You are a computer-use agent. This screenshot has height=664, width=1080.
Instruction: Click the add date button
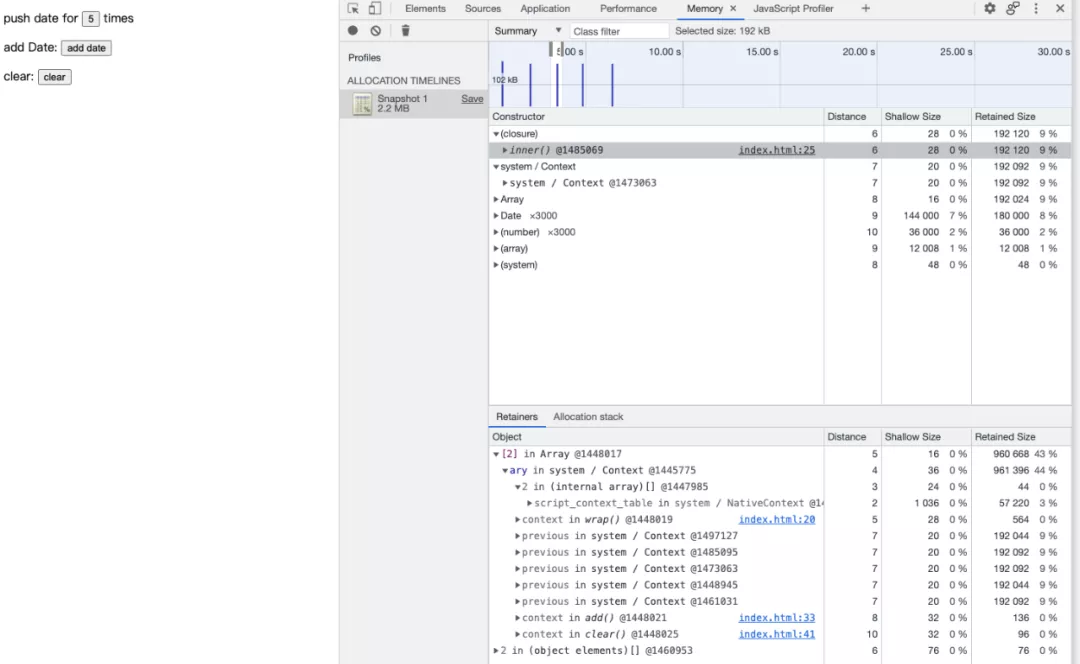tap(86, 48)
